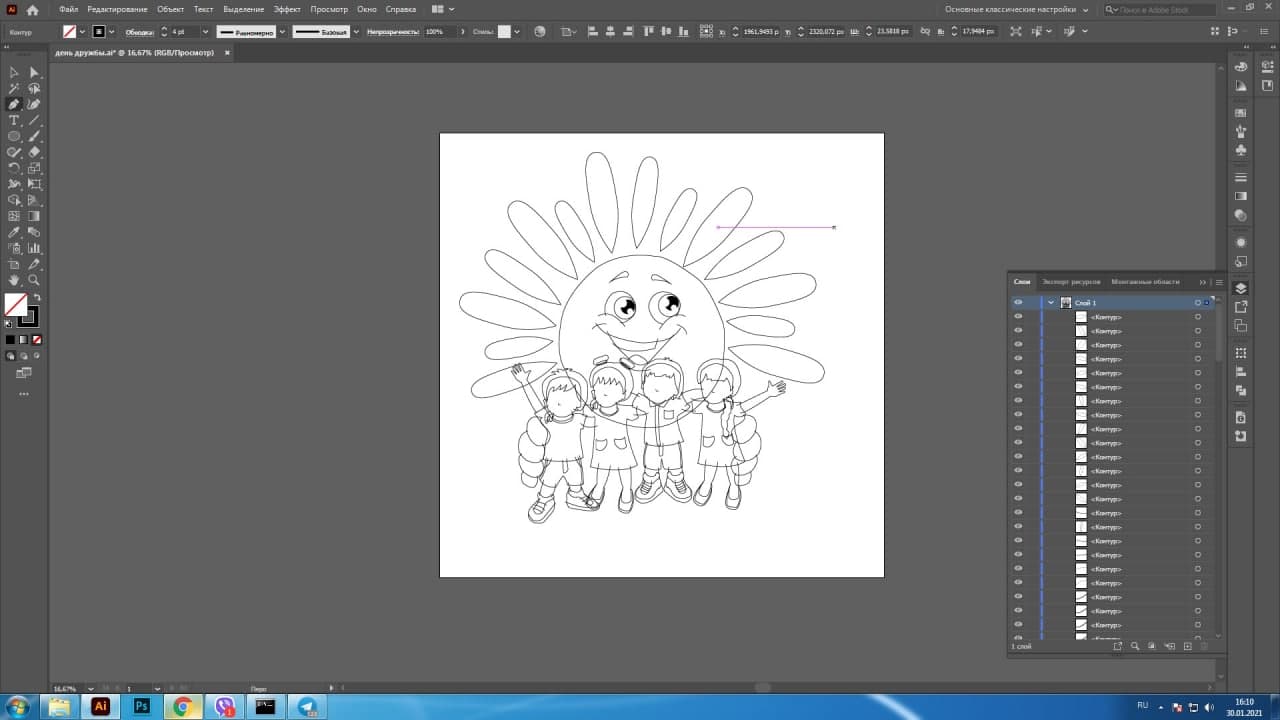This screenshot has width=1280, height=720.
Task: Open the Объект menu
Action: 171,9
